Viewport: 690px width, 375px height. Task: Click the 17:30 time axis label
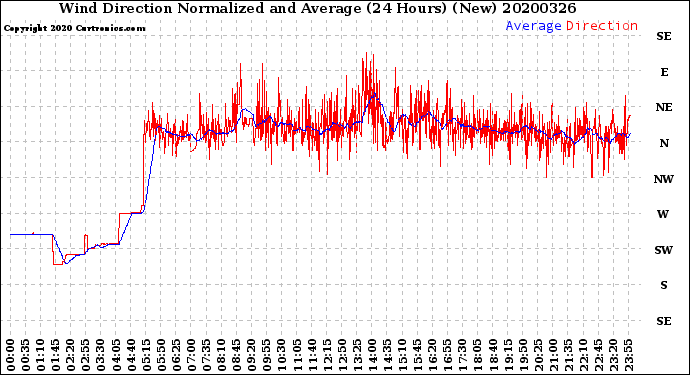462,355
